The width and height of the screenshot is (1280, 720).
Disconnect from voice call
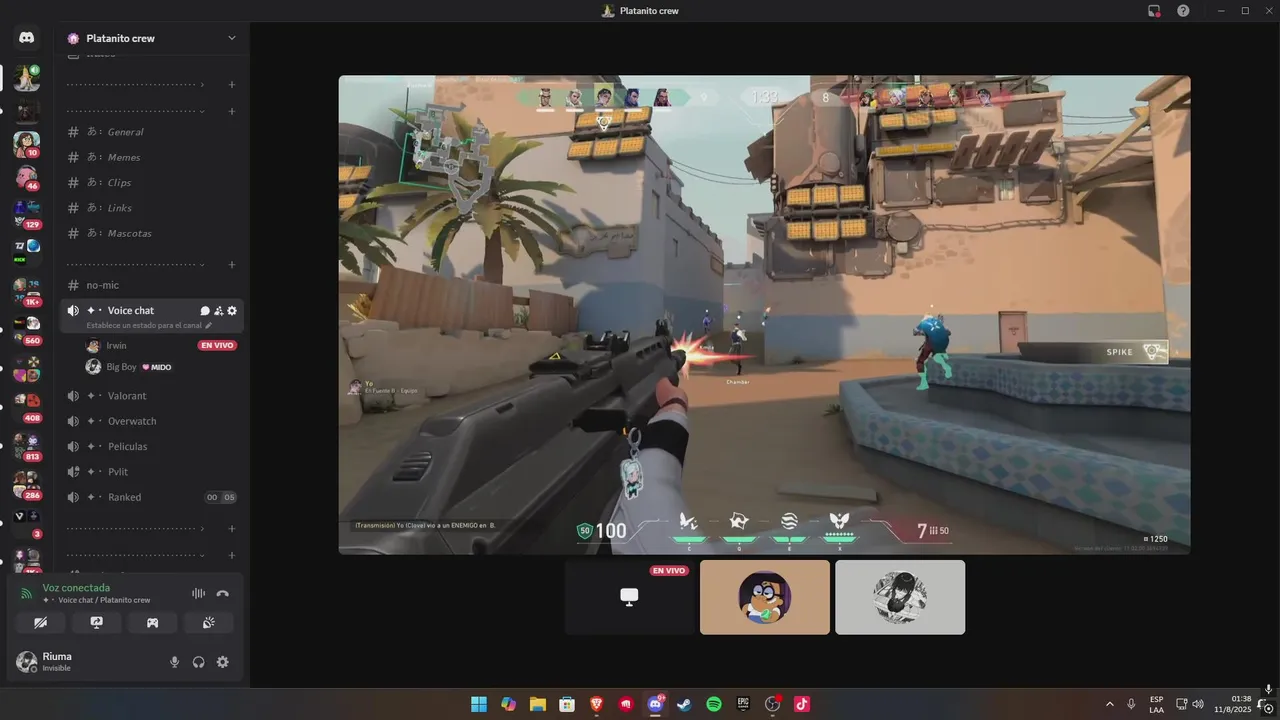223,593
